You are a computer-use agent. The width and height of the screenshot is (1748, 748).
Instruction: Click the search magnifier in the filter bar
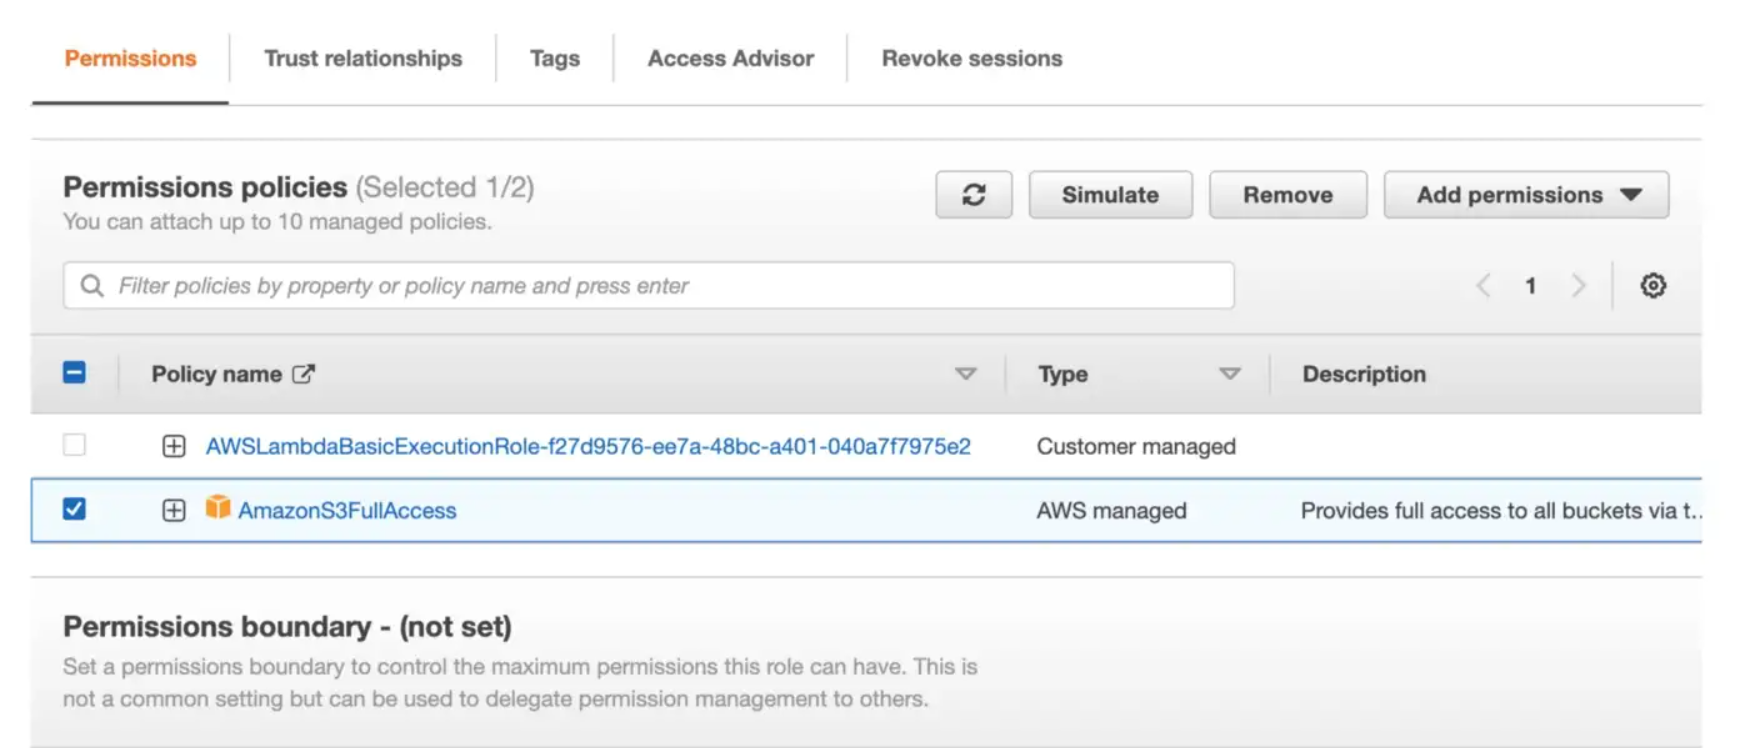(92, 286)
